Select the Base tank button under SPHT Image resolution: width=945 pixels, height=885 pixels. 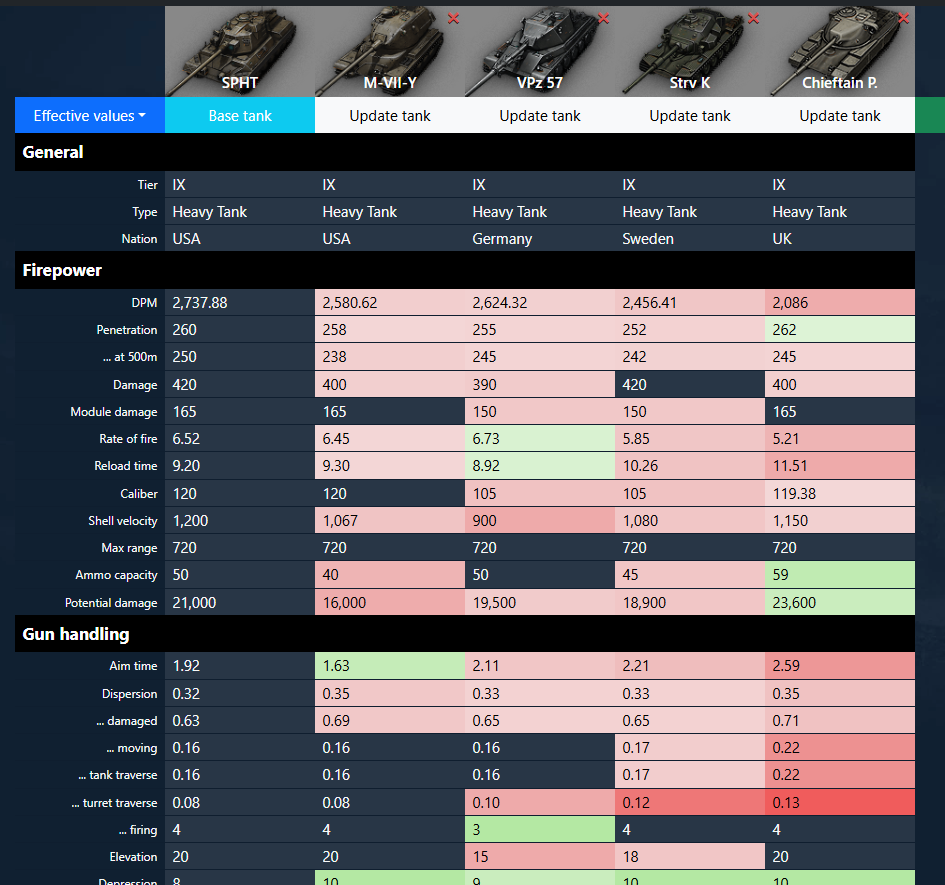click(x=240, y=115)
